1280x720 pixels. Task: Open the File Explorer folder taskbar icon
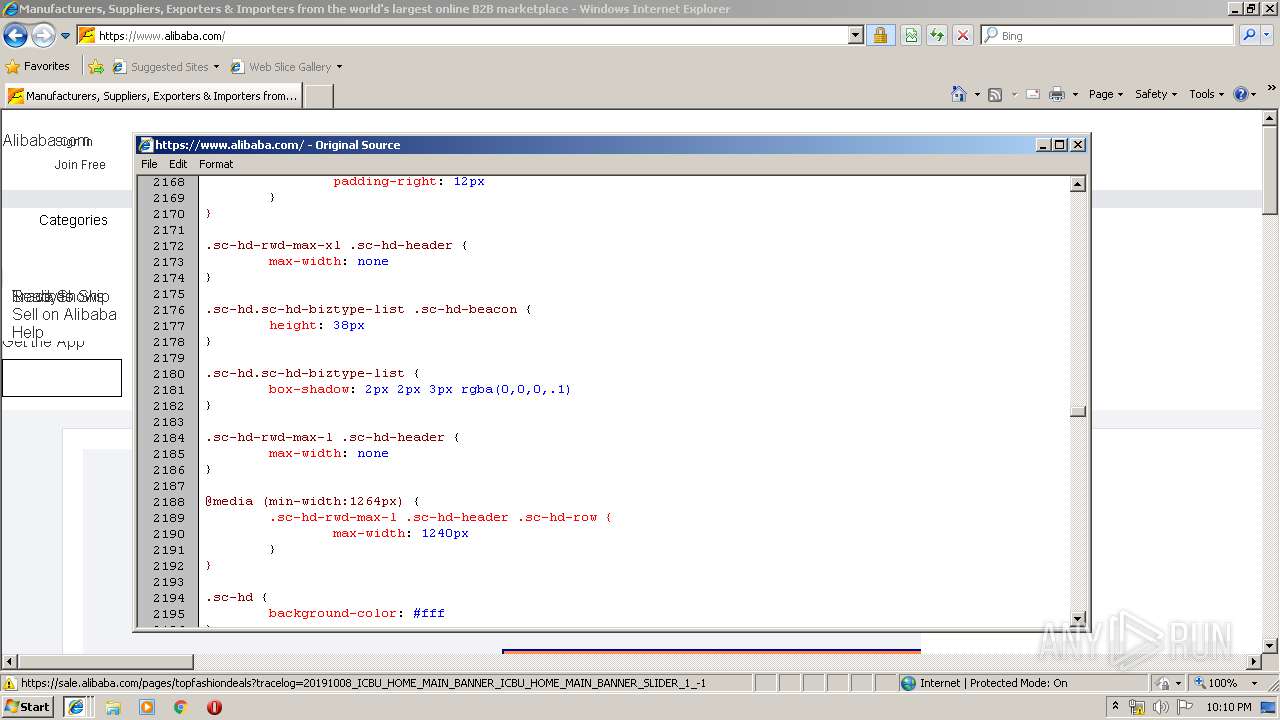113,707
